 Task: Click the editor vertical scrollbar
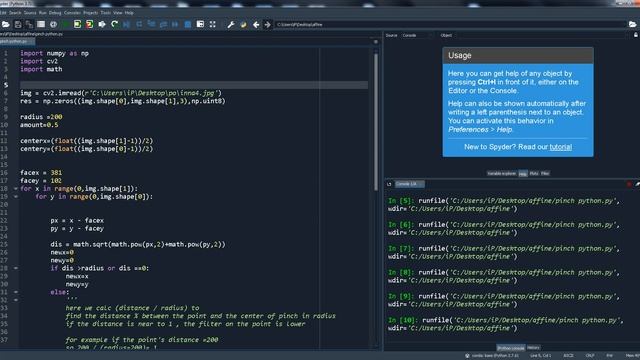coord(376,122)
